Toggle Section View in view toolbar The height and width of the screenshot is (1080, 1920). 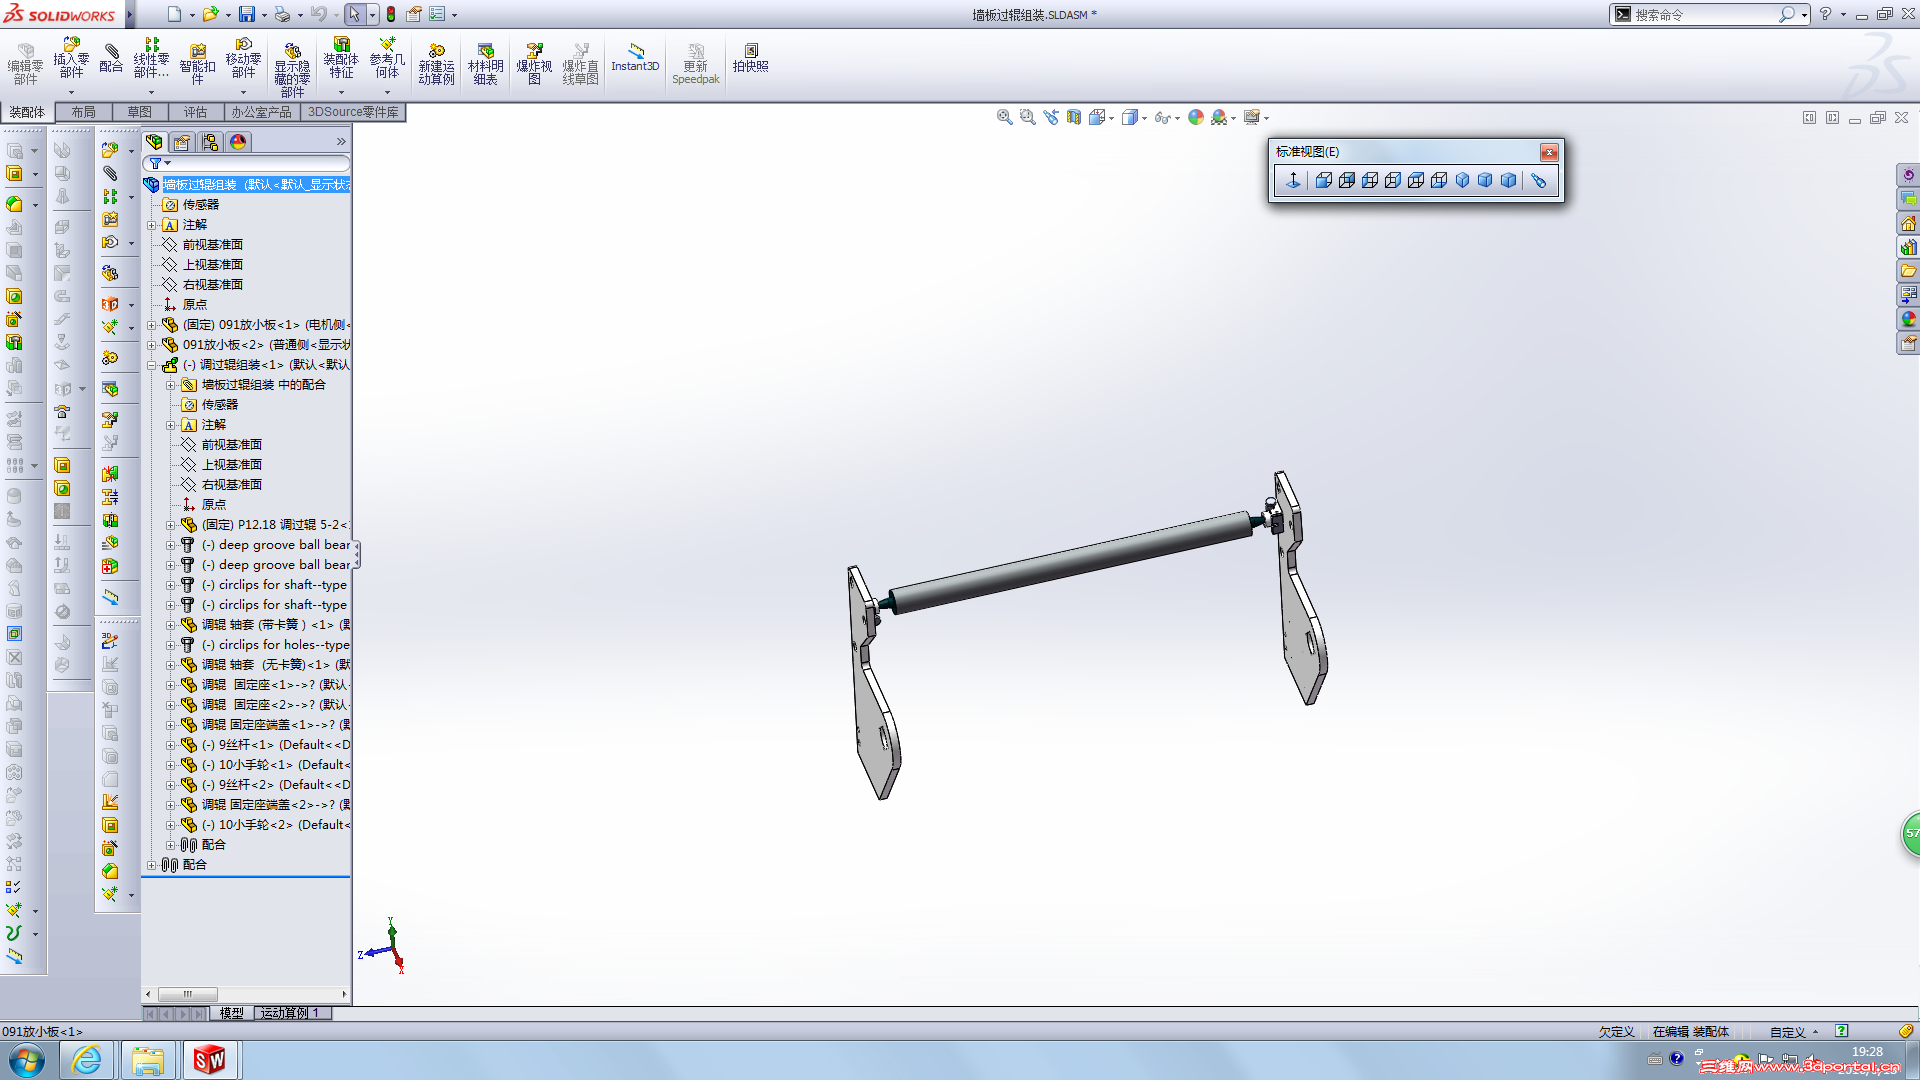[1073, 117]
